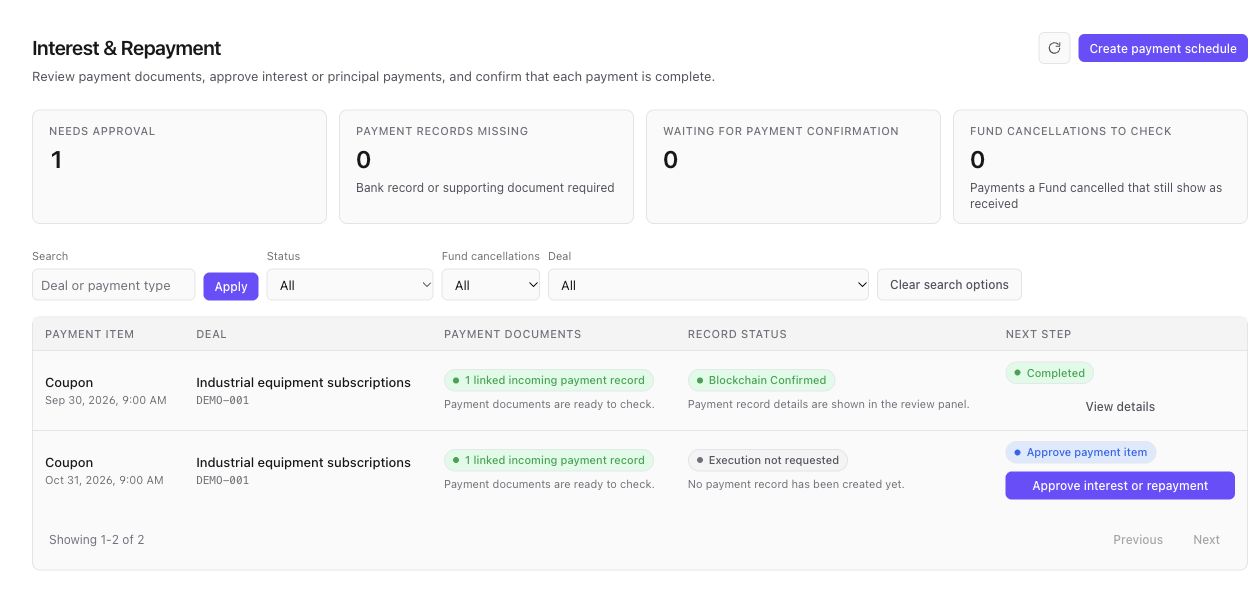1260x600 pixels.
Task: Click the Payment Item column header
Action: [90, 334]
